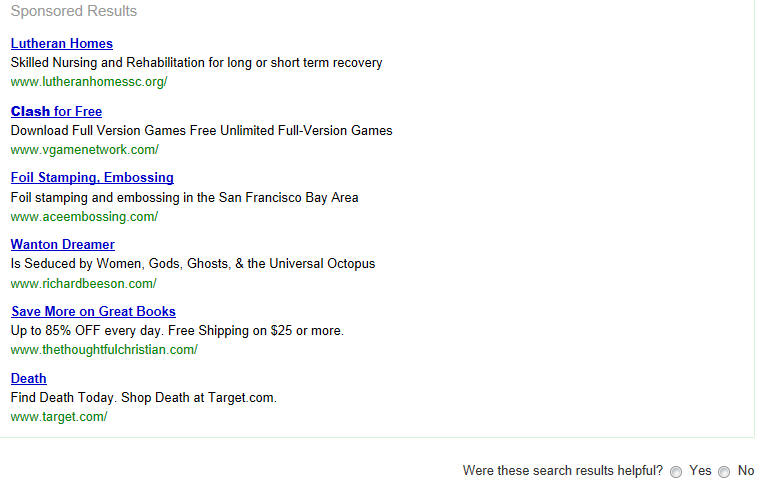Open Save More on Great Books link
Screen dimensions: 762x492
(93, 312)
